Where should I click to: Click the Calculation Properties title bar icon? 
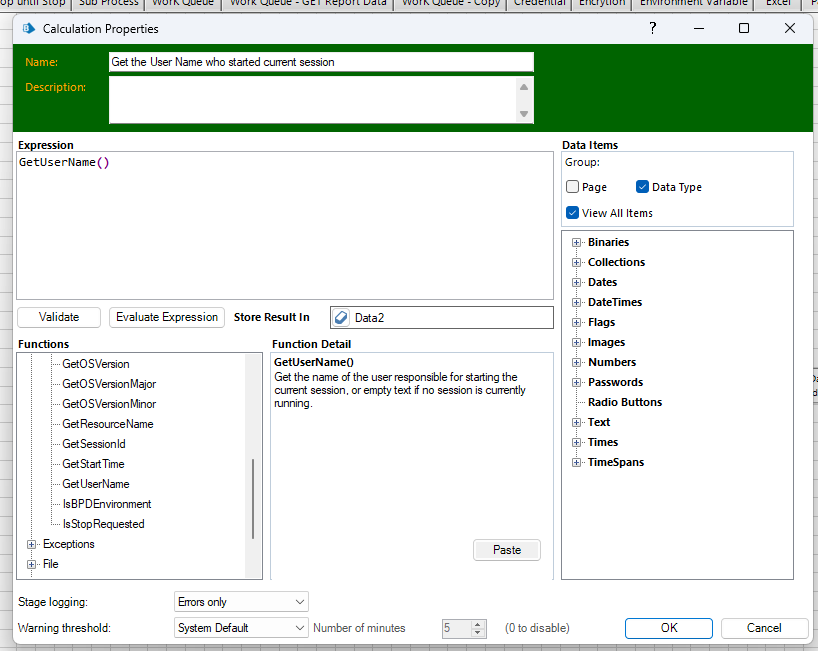tap(28, 28)
